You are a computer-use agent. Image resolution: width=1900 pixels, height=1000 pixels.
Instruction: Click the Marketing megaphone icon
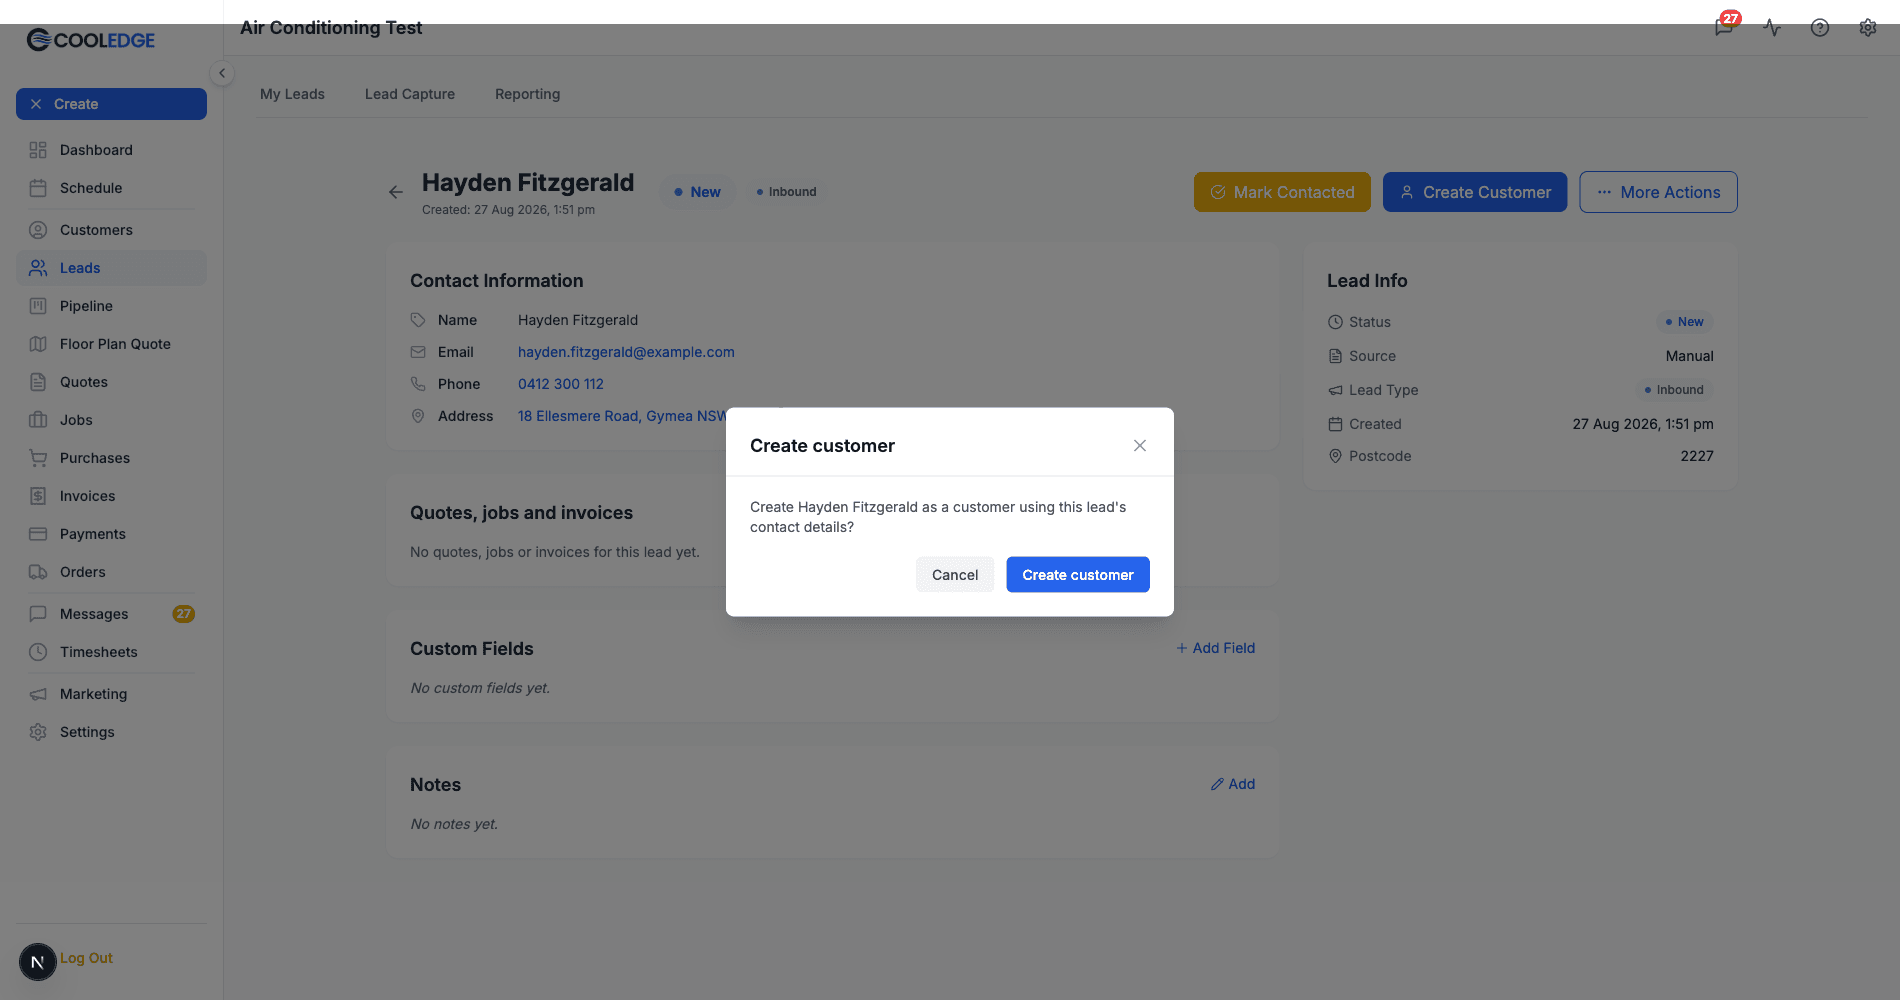[38, 694]
